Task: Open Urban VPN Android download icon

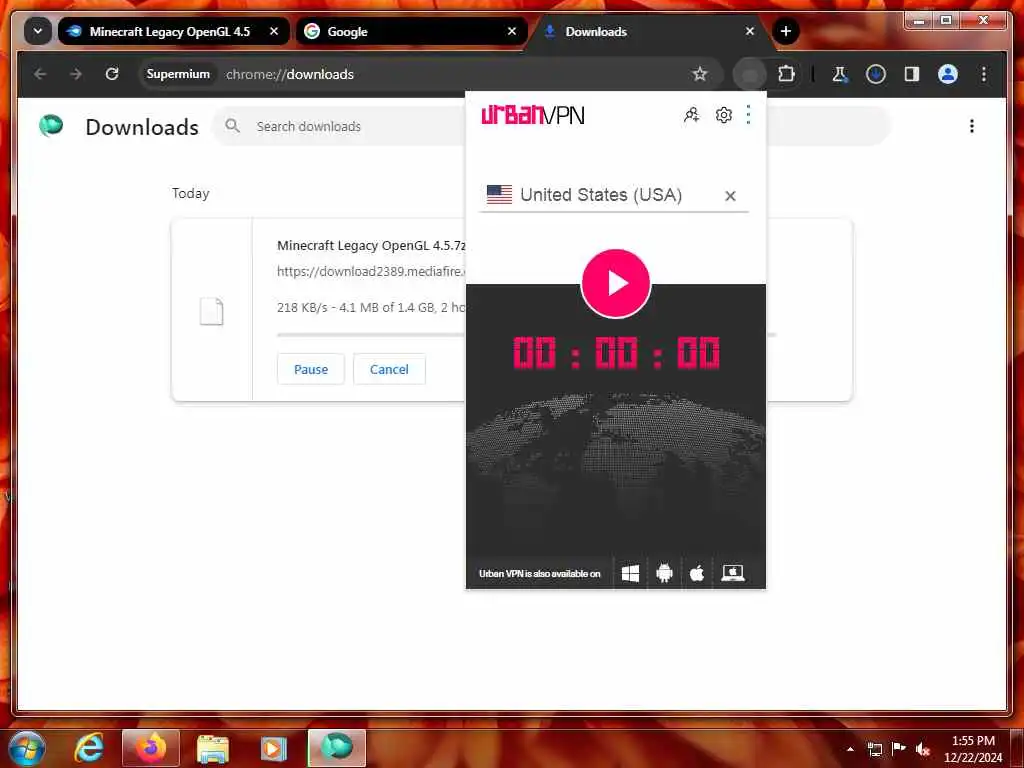Action: click(x=664, y=573)
